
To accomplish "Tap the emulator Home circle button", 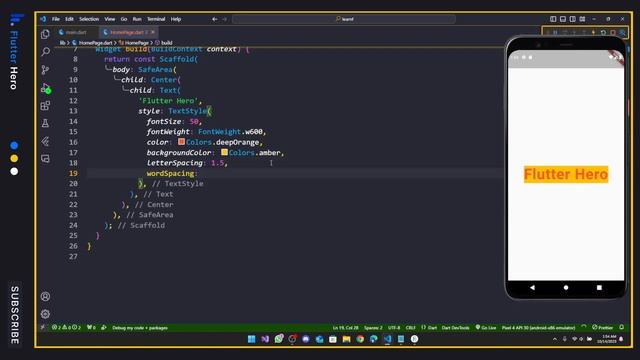I will click(x=566, y=287).
